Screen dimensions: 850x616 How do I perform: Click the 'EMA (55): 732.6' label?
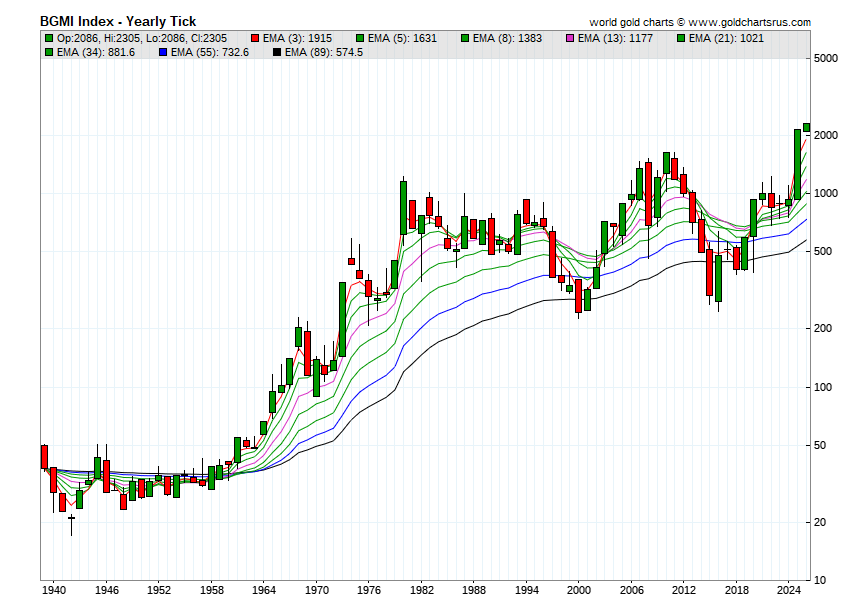click(210, 52)
